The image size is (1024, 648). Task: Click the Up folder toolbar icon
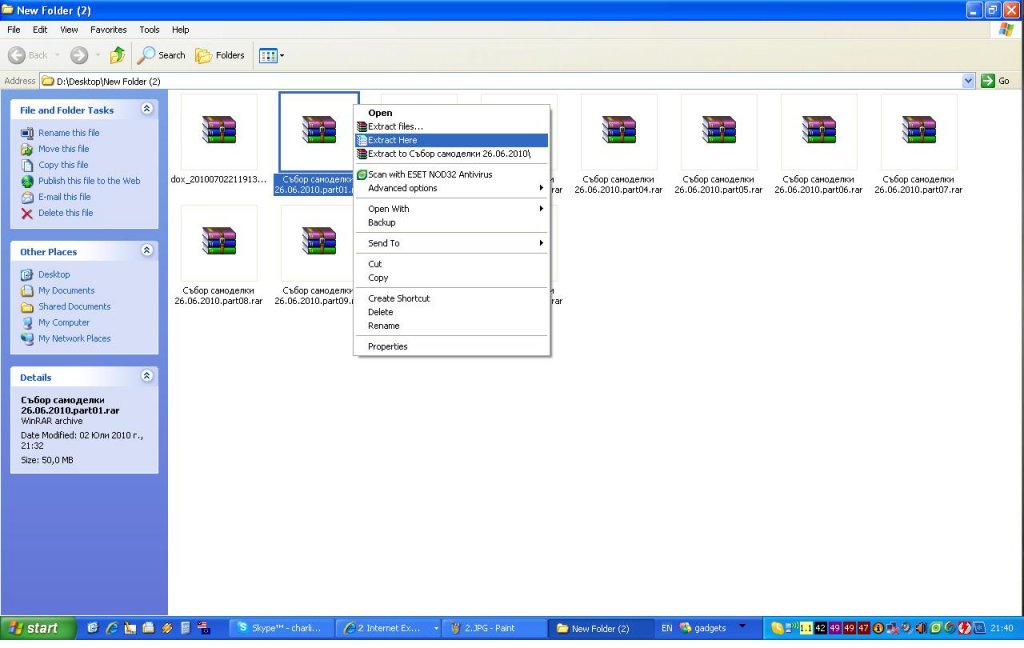pyautogui.click(x=118, y=55)
